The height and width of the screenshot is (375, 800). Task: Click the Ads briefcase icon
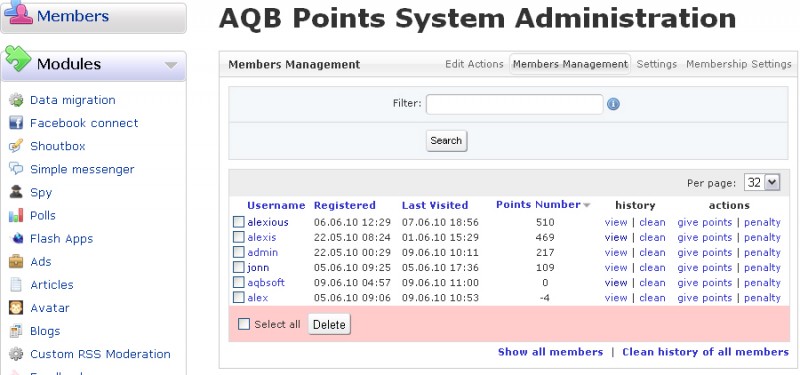[x=16, y=261]
